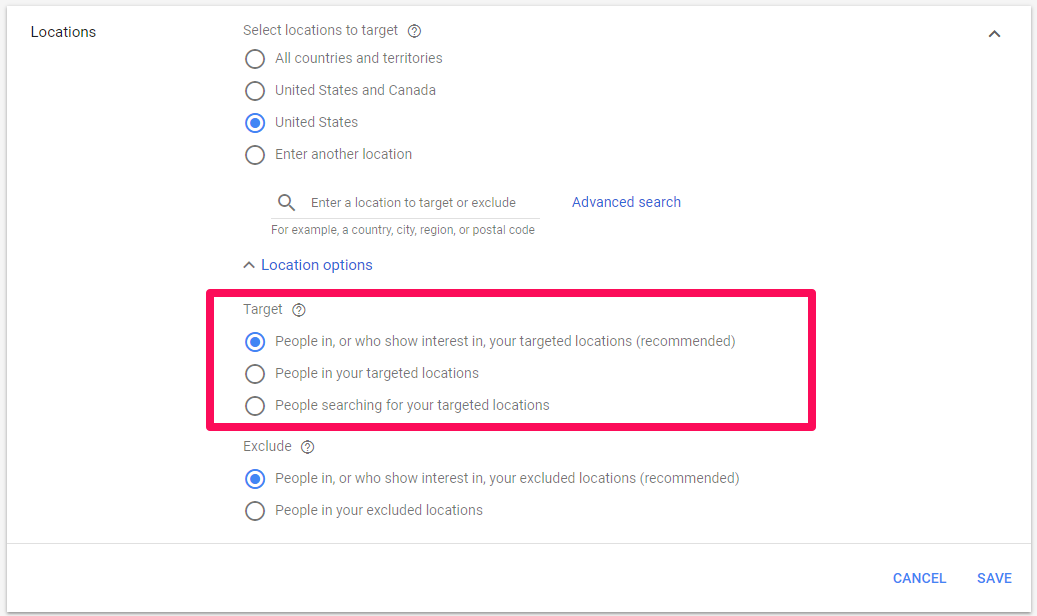This screenshot has height=616, width=1037.
Task: Click the help icon beside Target
Action: click(299, 310)
